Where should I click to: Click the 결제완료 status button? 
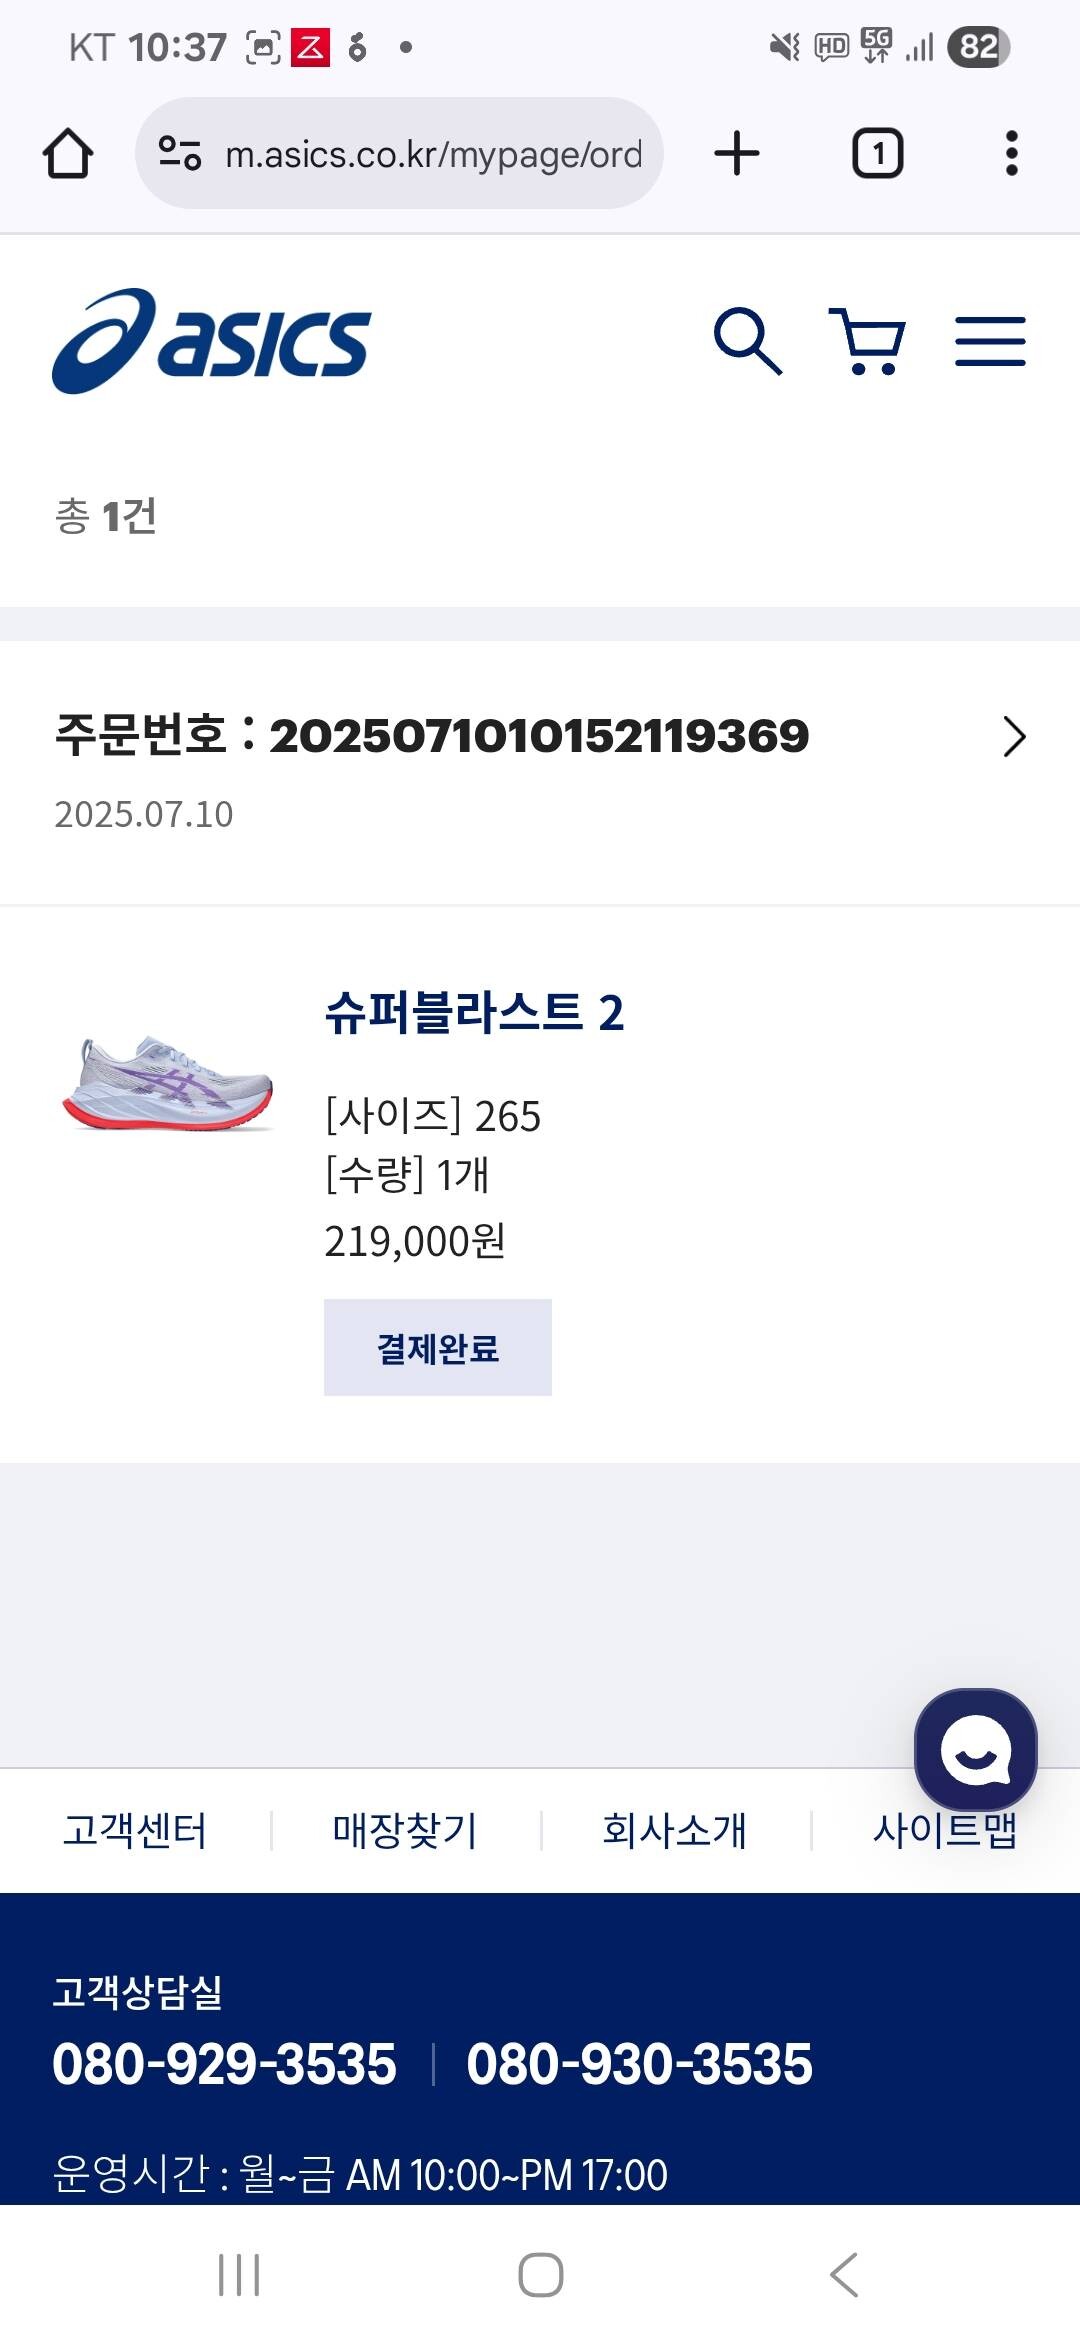click(437, 1347)
